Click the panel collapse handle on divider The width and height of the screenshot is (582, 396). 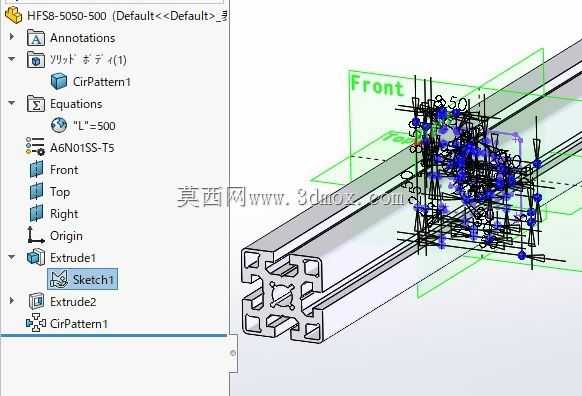pyautogui.click(x=233, y=353)
